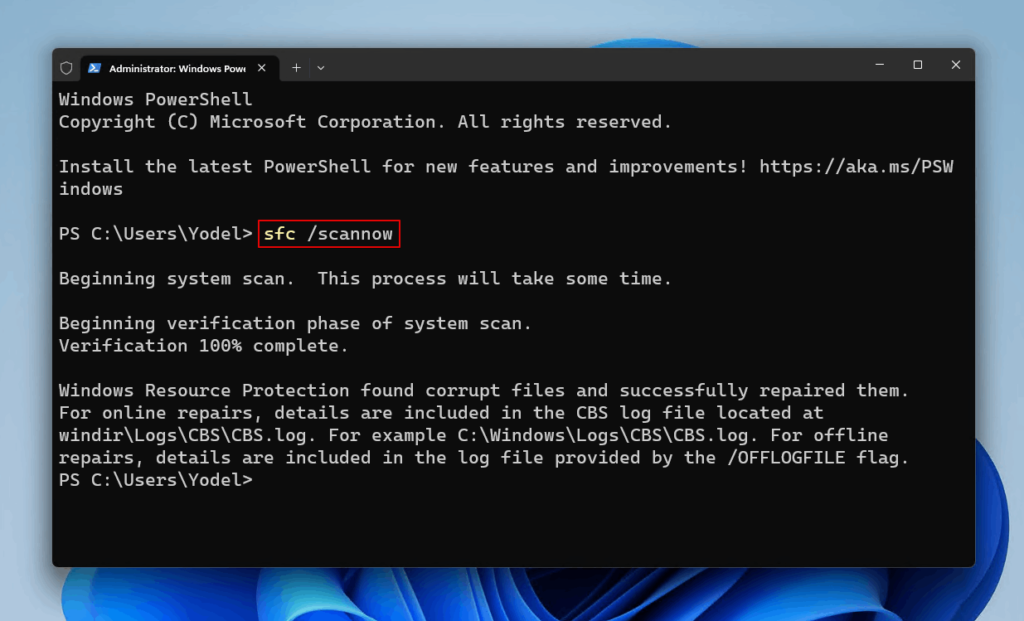Click the X icon on the PowerShell tab
Image resolution: width=1024 pixels, height=621 pixels.
point(262,68)
